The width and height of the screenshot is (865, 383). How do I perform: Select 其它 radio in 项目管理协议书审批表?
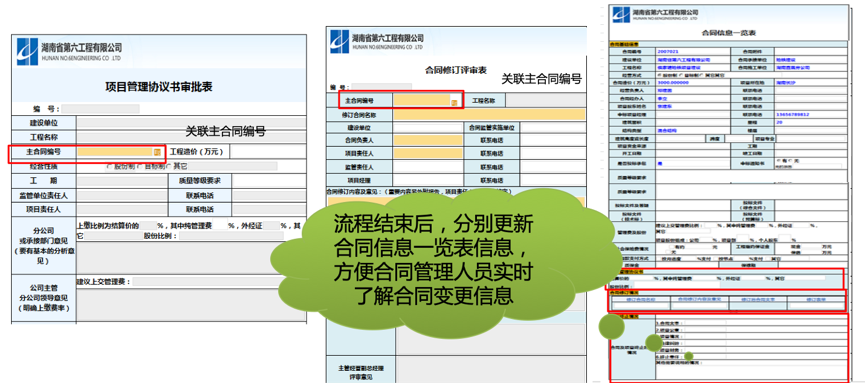pyautogui.click(x=169, y=166)
